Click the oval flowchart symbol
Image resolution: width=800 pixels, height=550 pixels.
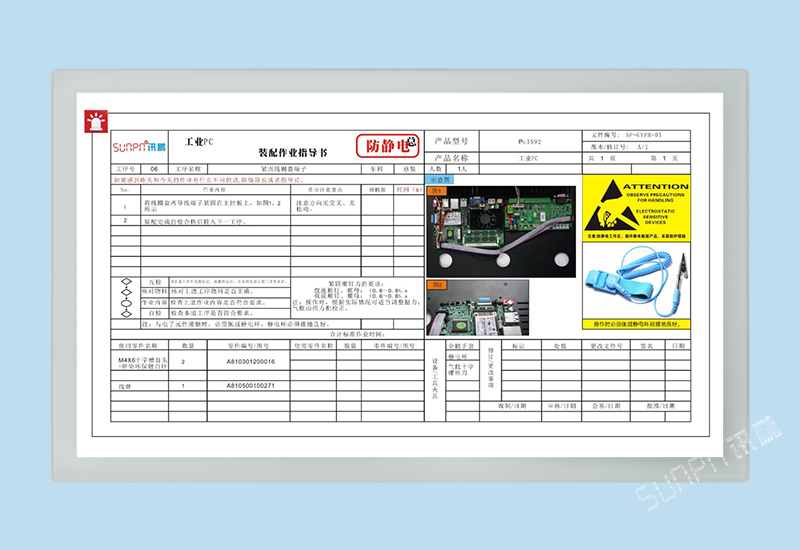(x=126, y=303)
